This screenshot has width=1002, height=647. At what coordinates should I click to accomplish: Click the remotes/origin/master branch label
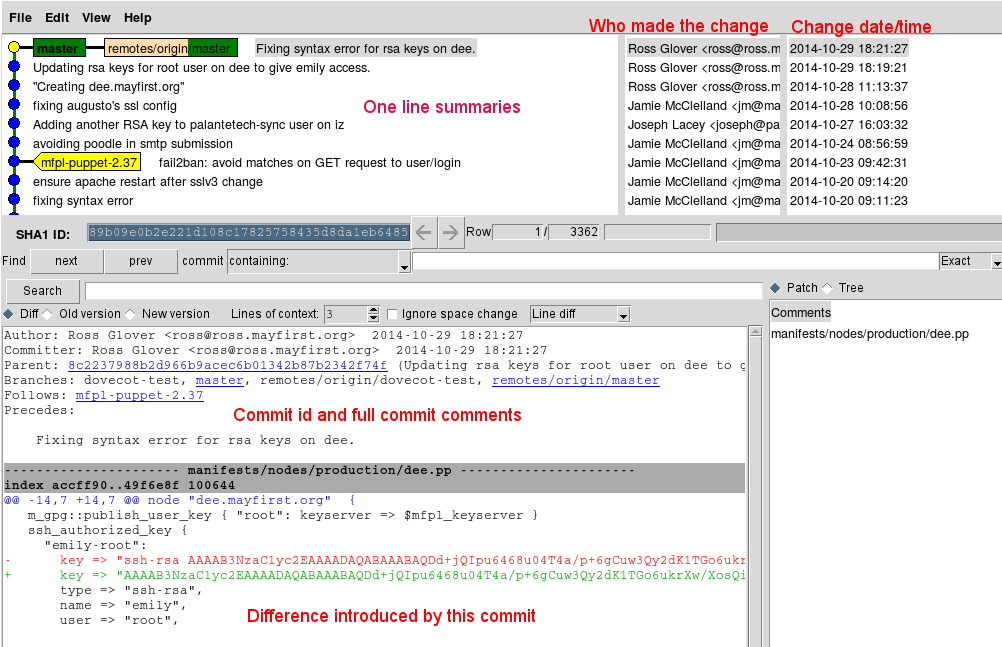click(170, 48)
